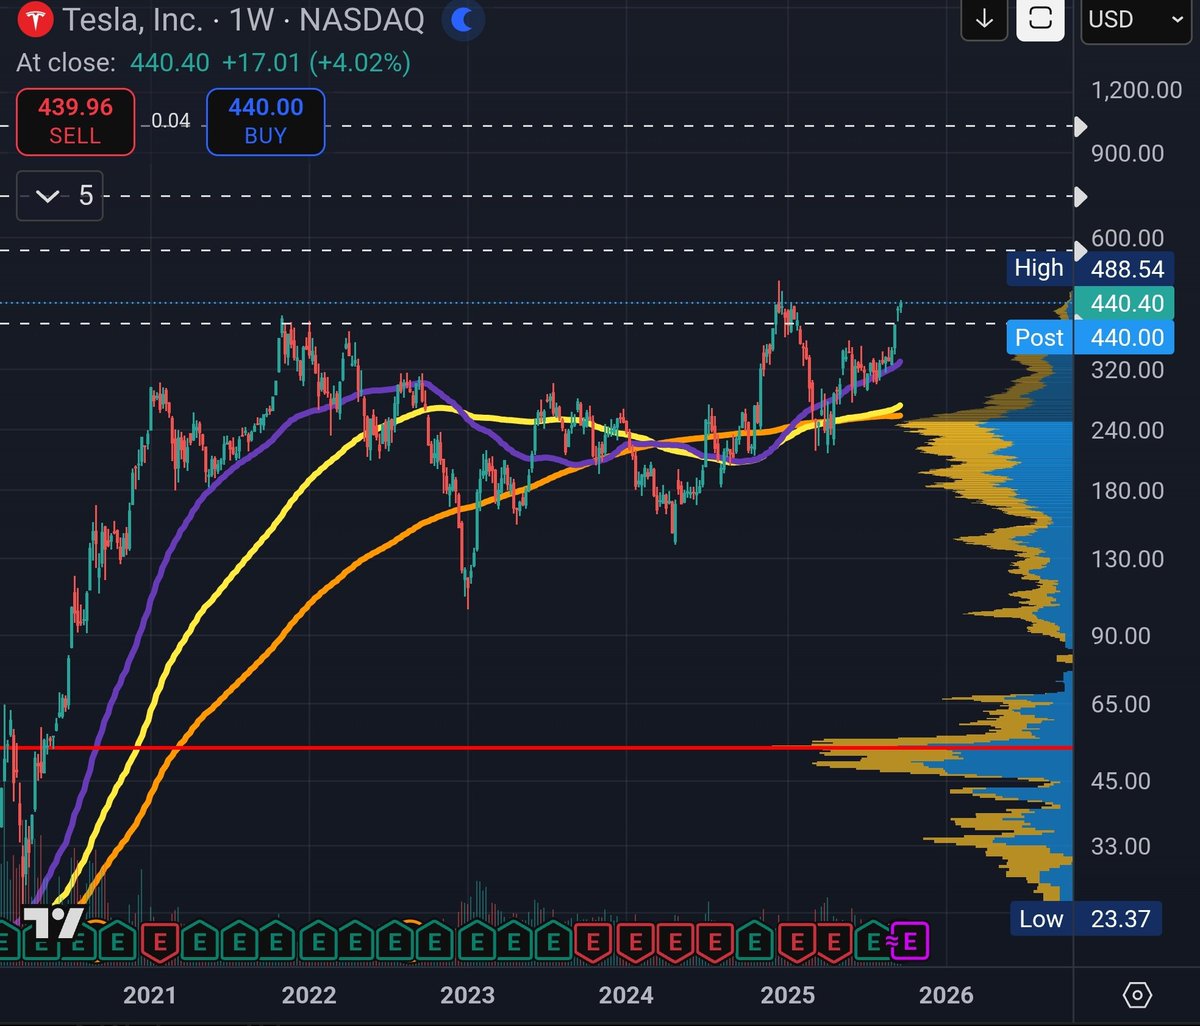Select the green 440.40 last price label
The image size is (1200, 1026).
click(x=1123, y=303)
